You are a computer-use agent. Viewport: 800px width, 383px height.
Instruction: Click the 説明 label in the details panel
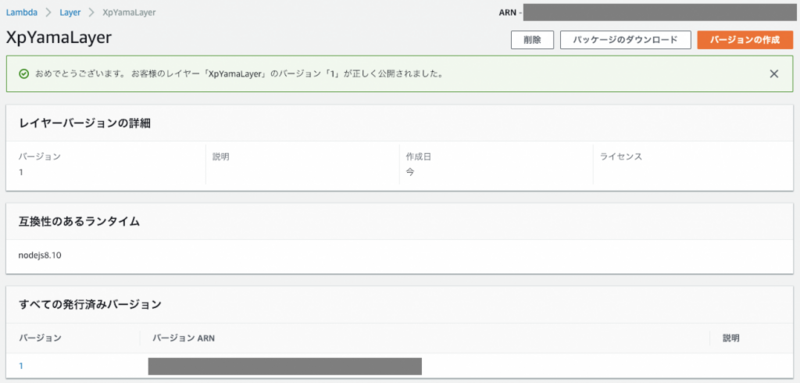click(221, 157)
